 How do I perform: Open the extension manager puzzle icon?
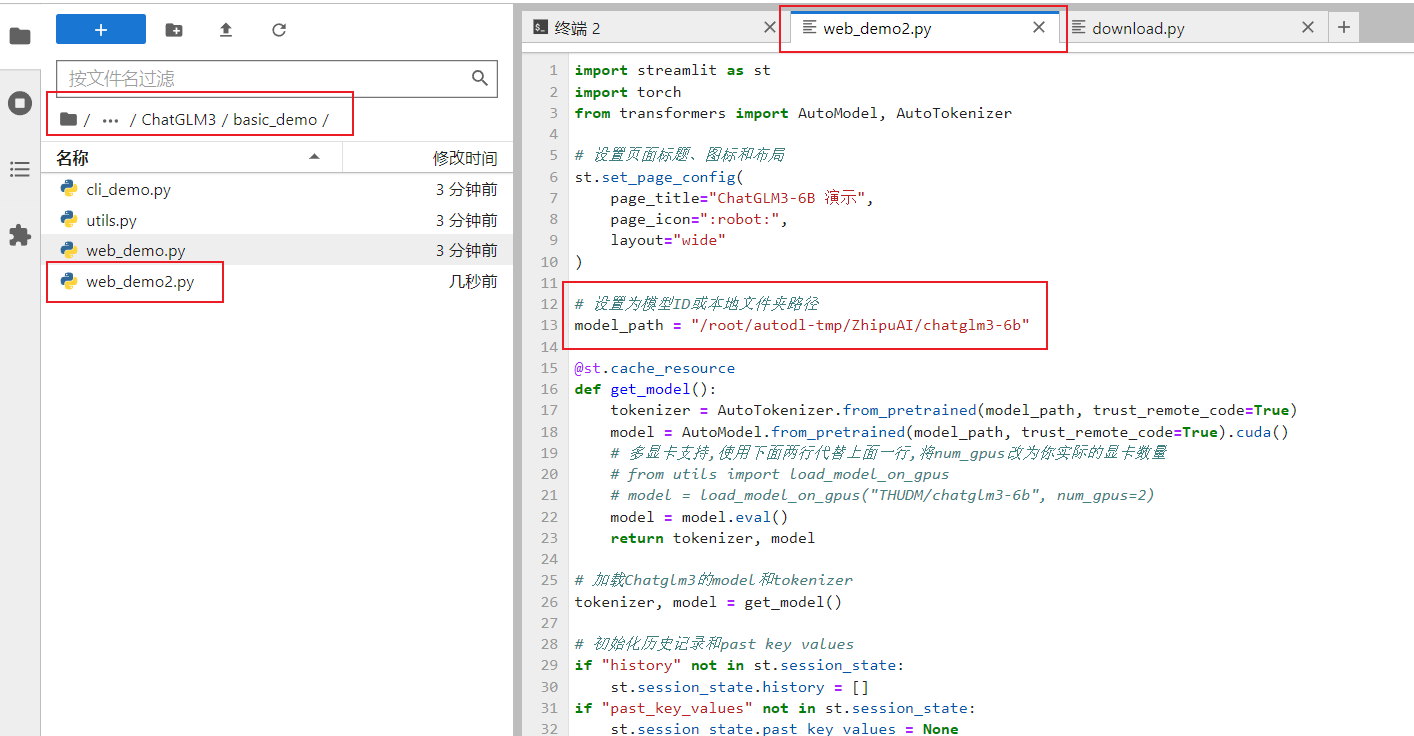(20, 236)
